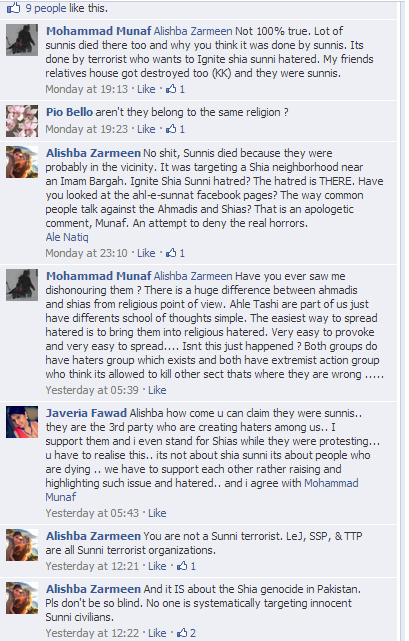
Task: Click Yesterday at 12:22 timestamp
Action: point(92,633)
